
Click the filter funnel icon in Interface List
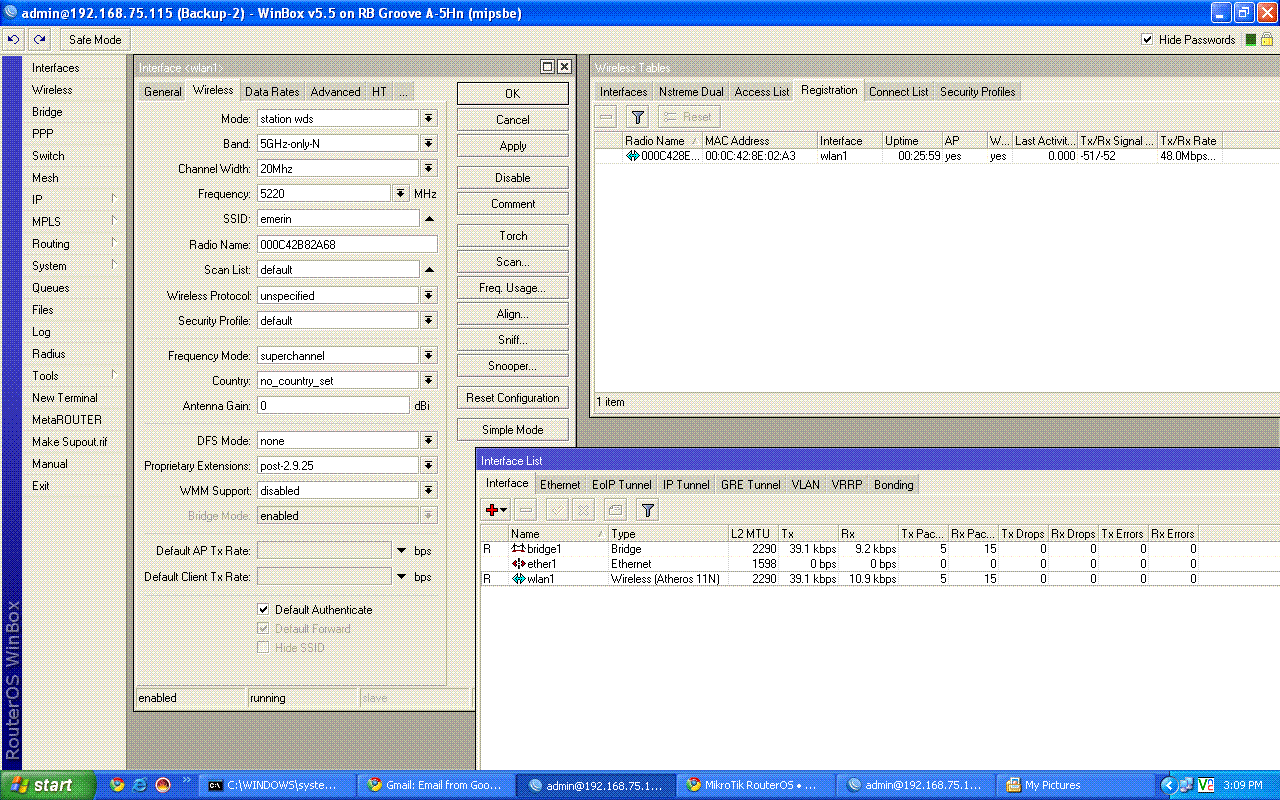coord(647,510)
